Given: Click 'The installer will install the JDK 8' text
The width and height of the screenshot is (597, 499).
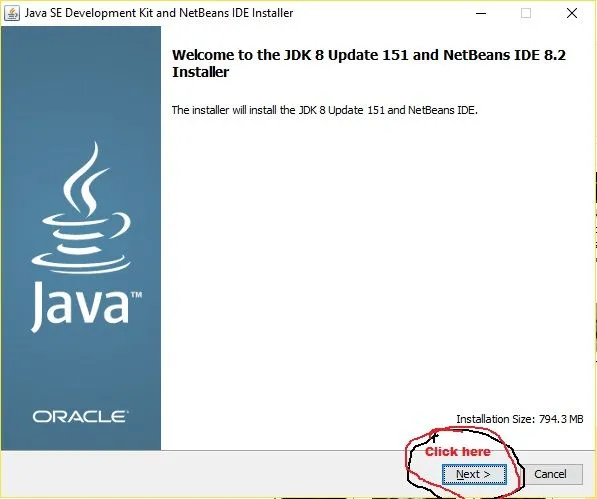Looking at the screenshot, I should (324, 110).
